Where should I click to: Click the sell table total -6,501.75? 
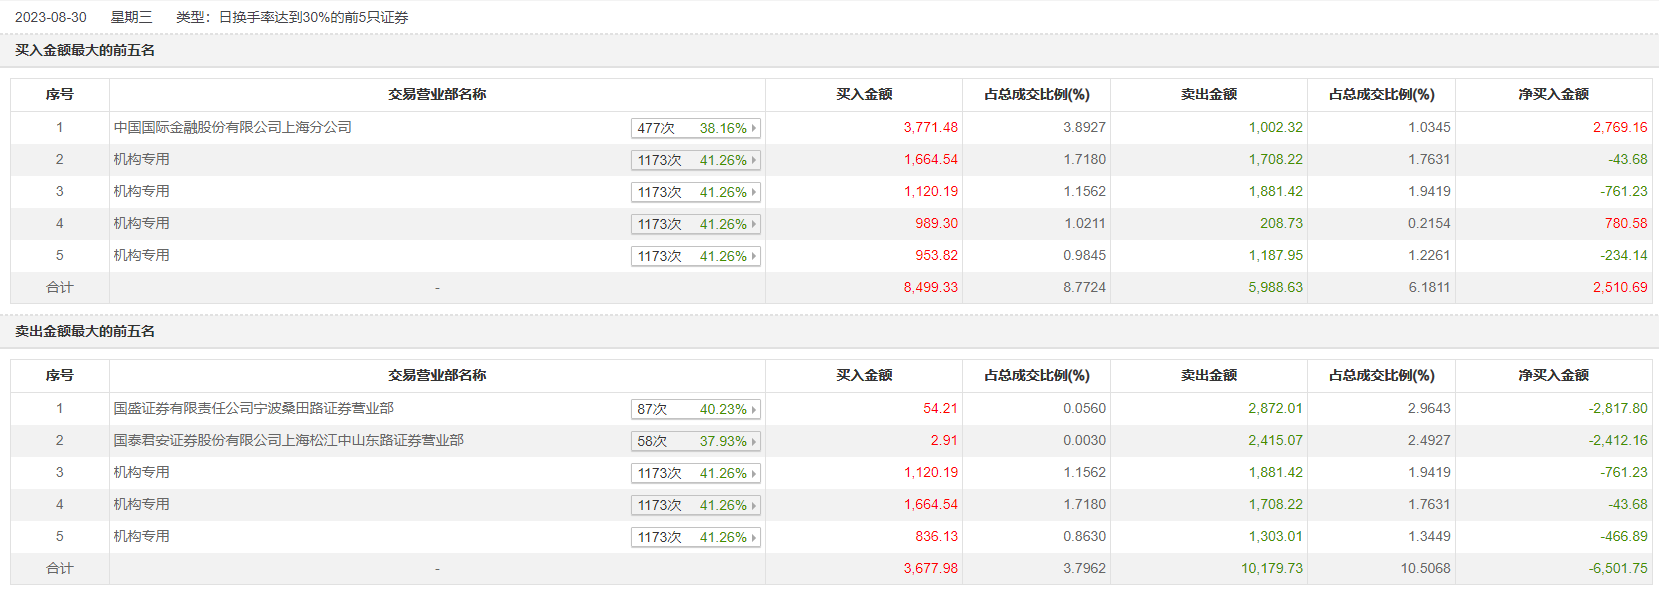tap(1618, 568)
